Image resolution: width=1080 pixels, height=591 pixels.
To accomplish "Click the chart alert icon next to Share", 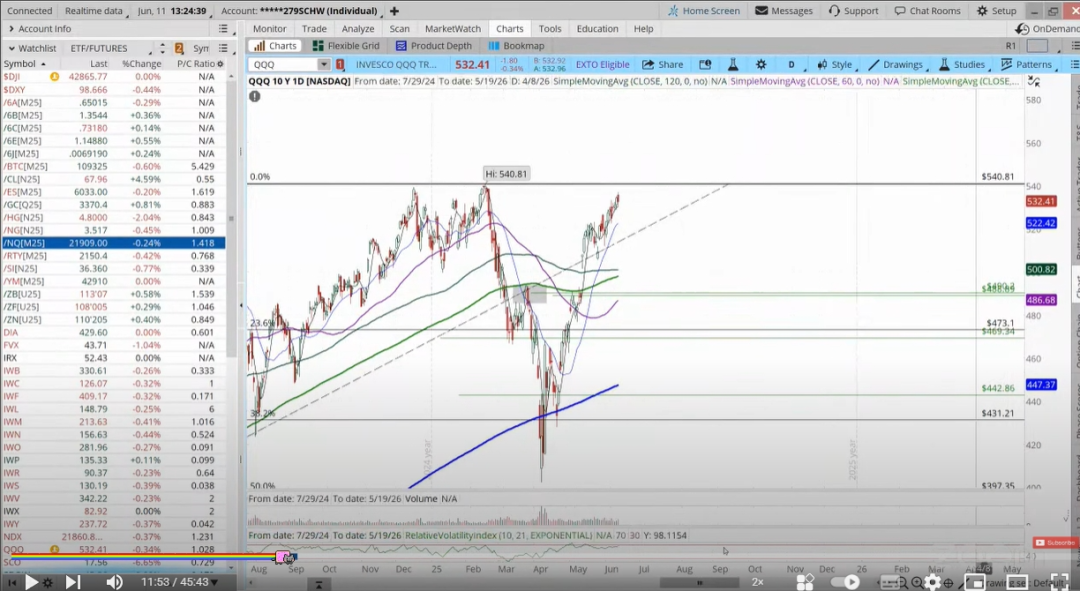I will click(705, 65).
